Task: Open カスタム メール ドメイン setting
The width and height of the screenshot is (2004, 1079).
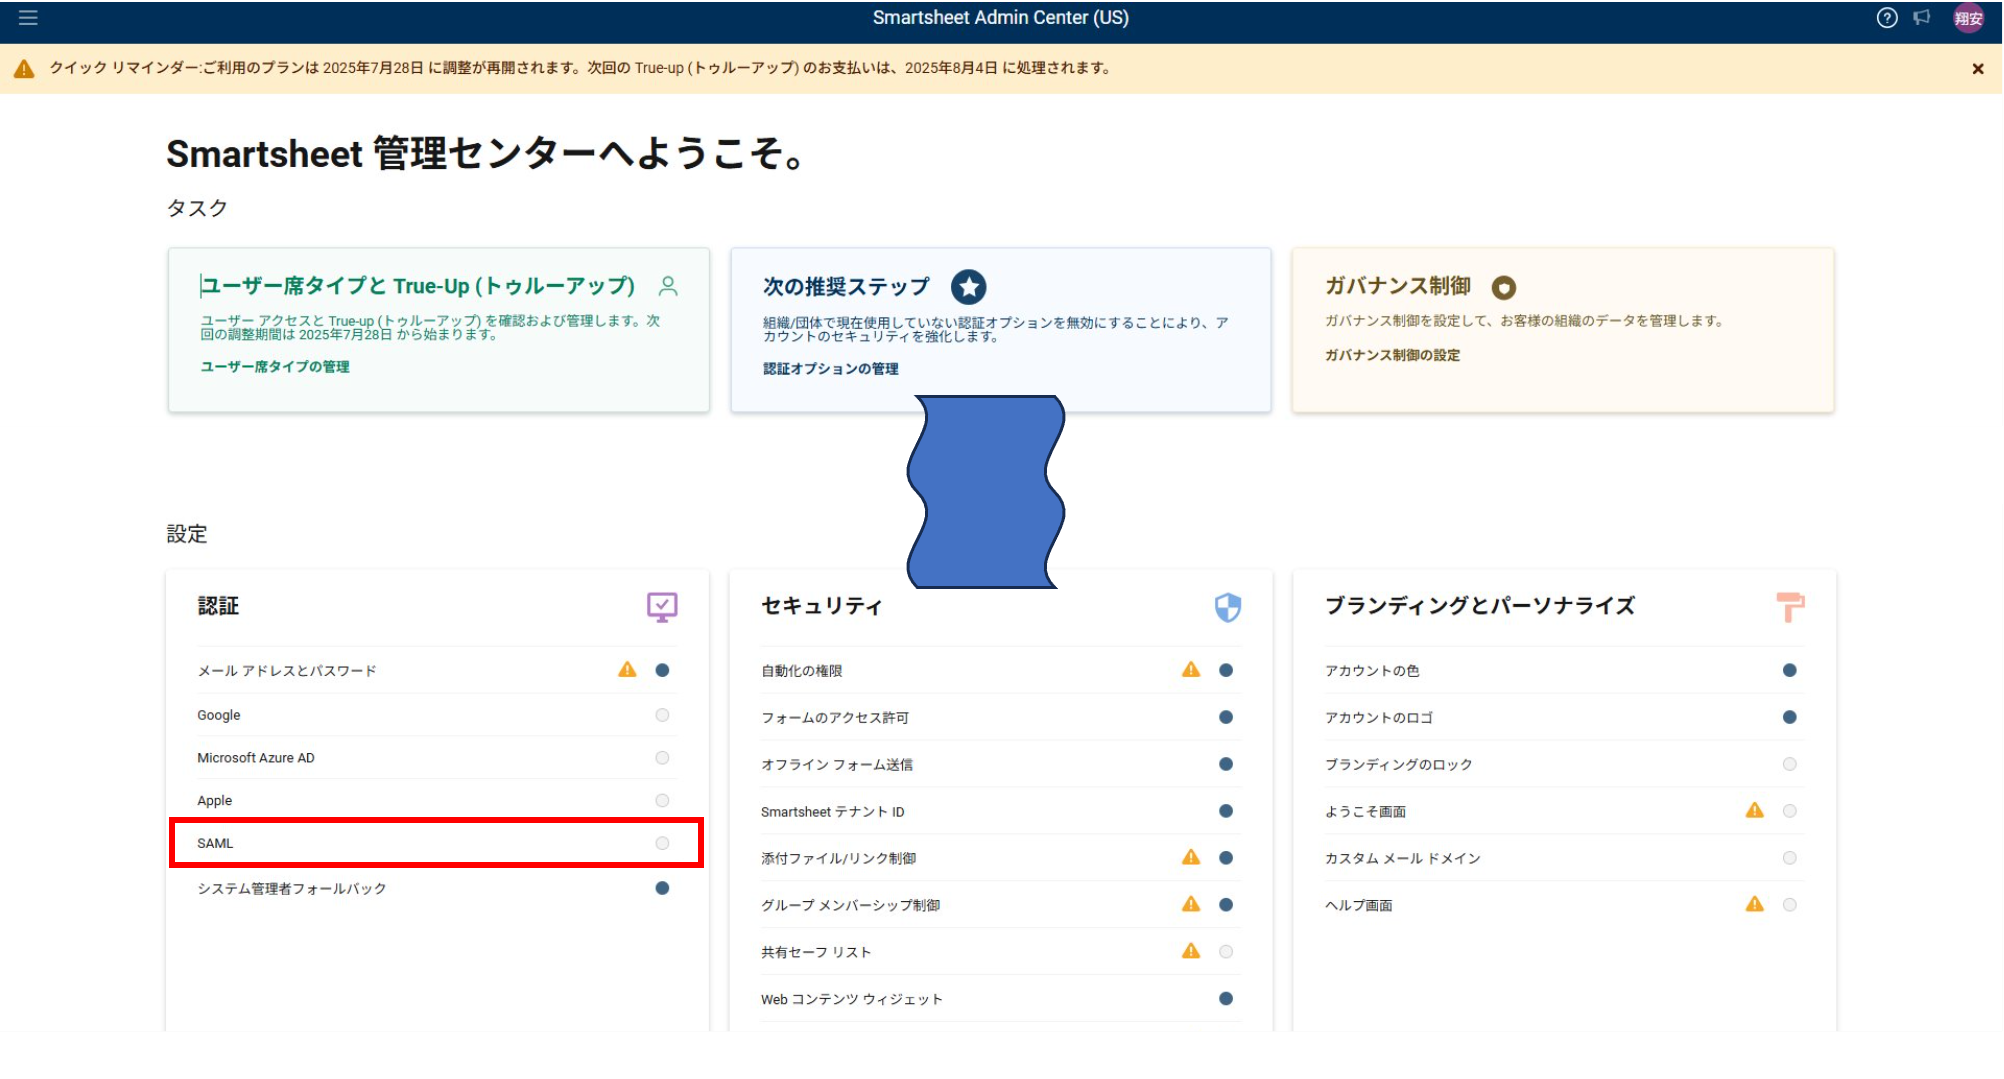Action: tap(1564, 858)
